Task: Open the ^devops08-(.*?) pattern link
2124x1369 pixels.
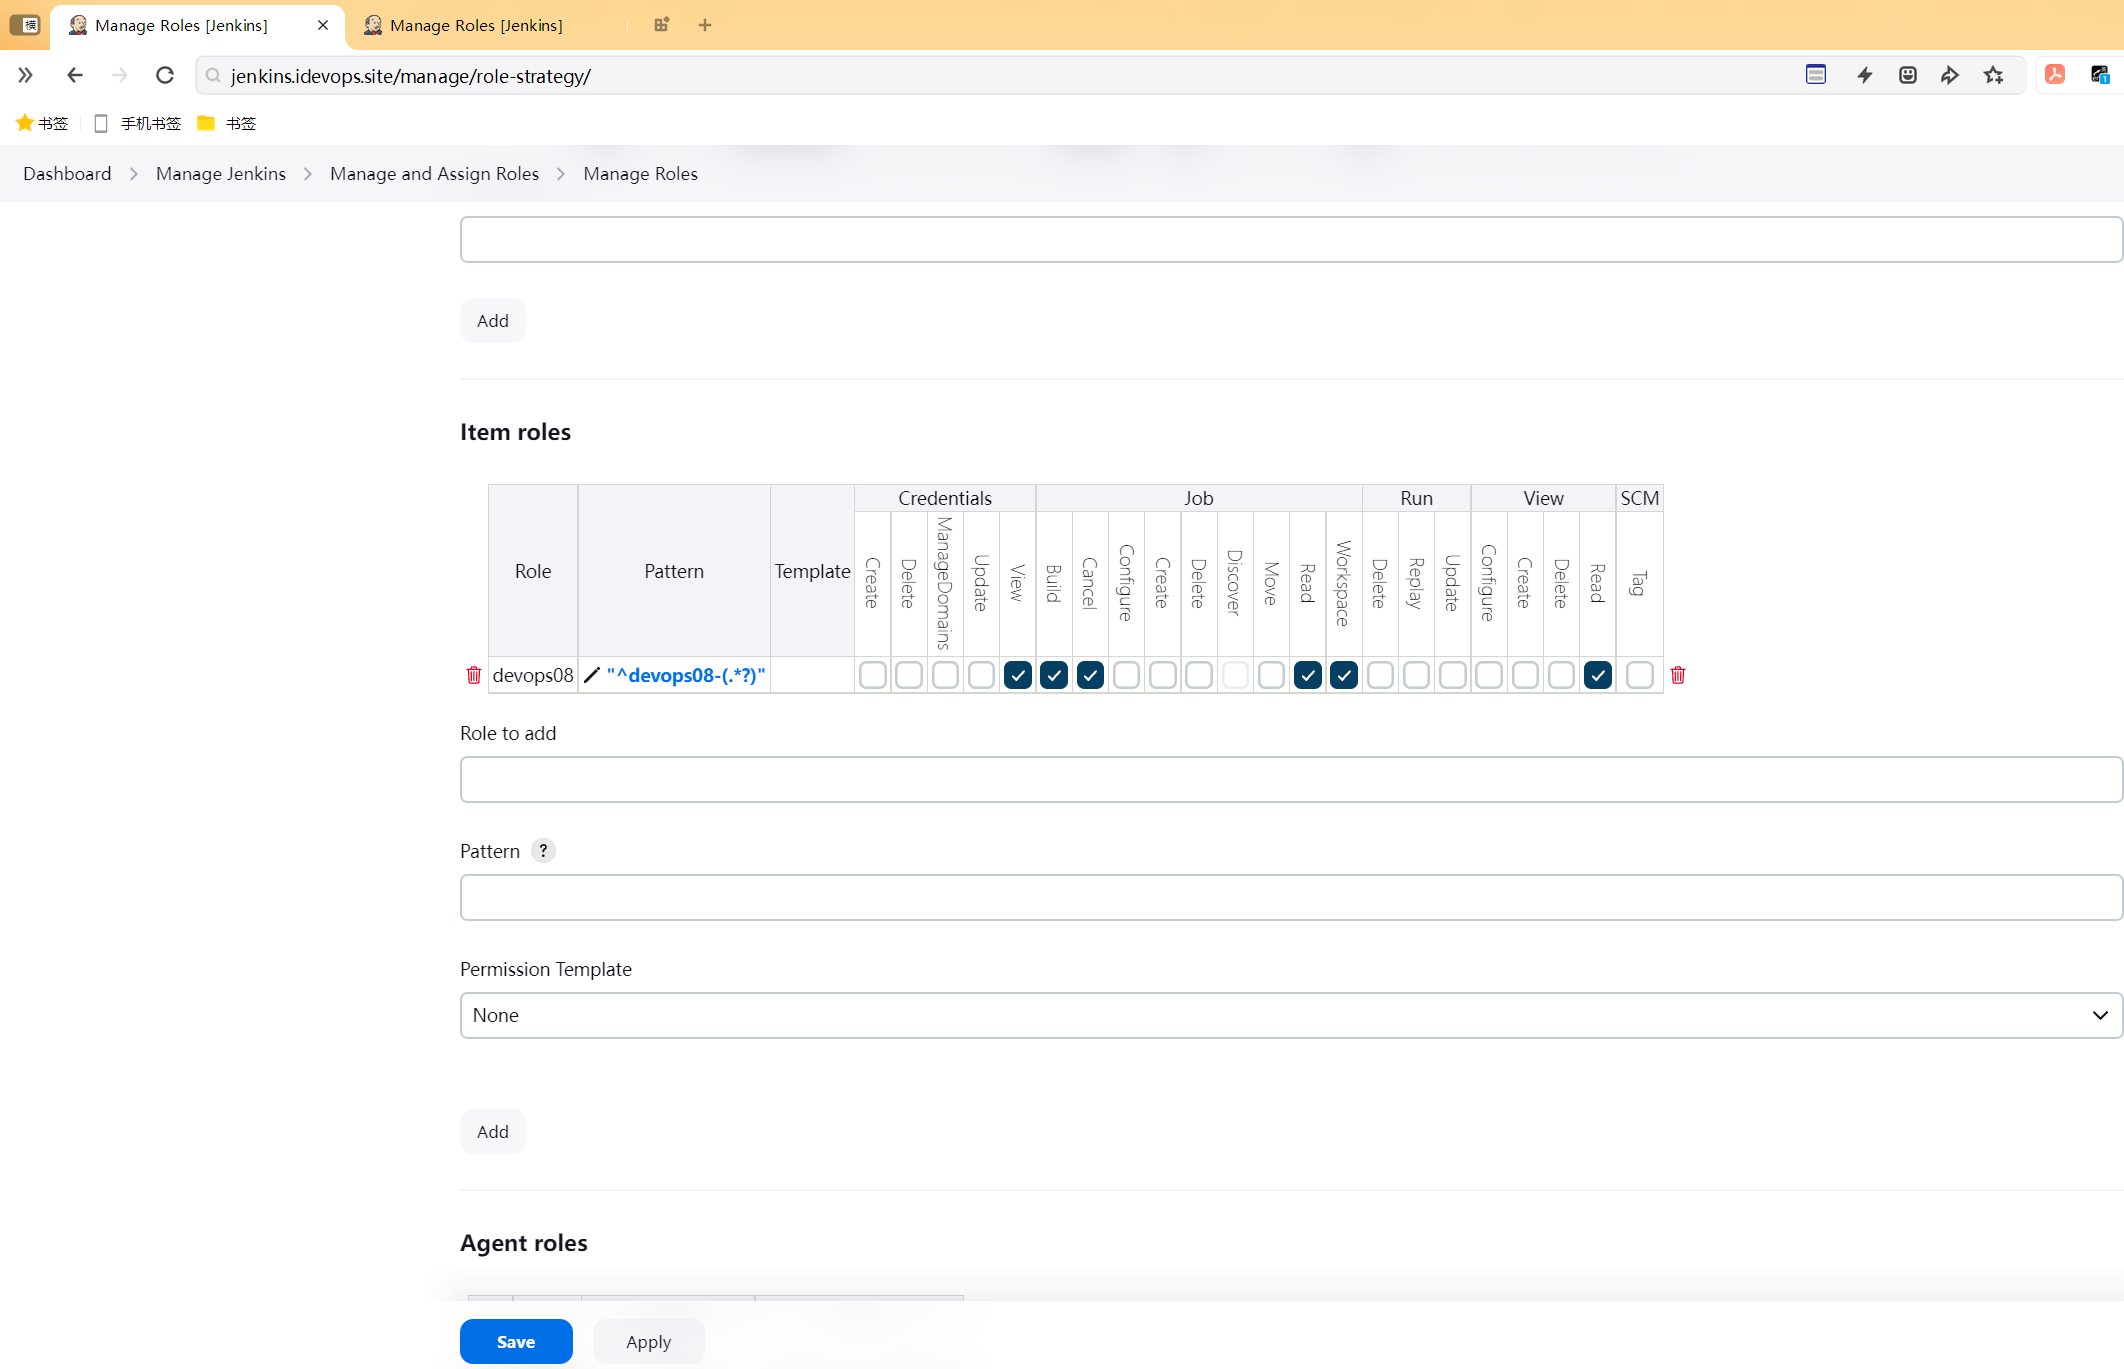Action: pos(686,675)
